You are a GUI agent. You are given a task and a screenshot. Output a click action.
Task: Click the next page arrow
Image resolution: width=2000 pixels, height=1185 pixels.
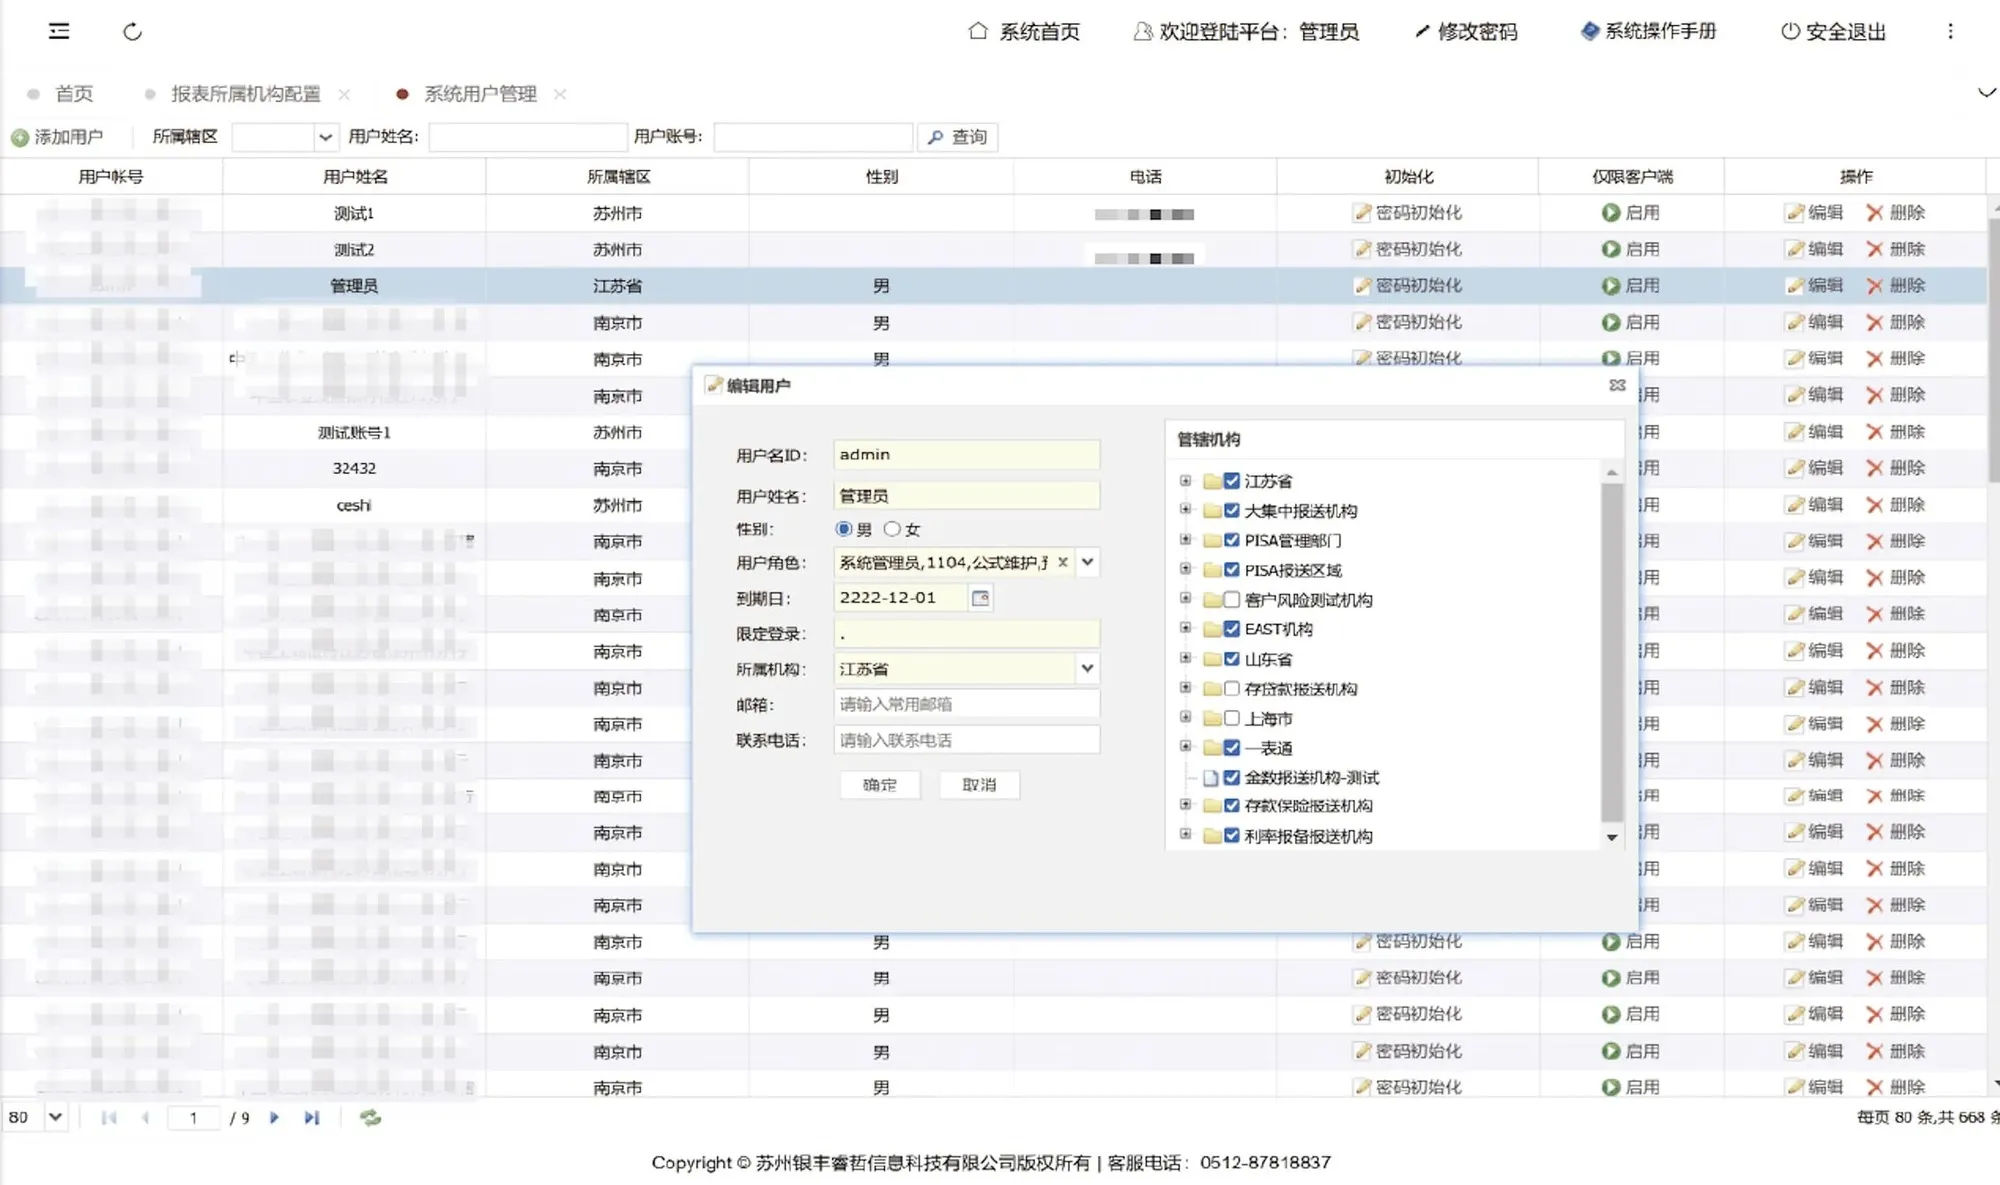tap(274, 1118)
